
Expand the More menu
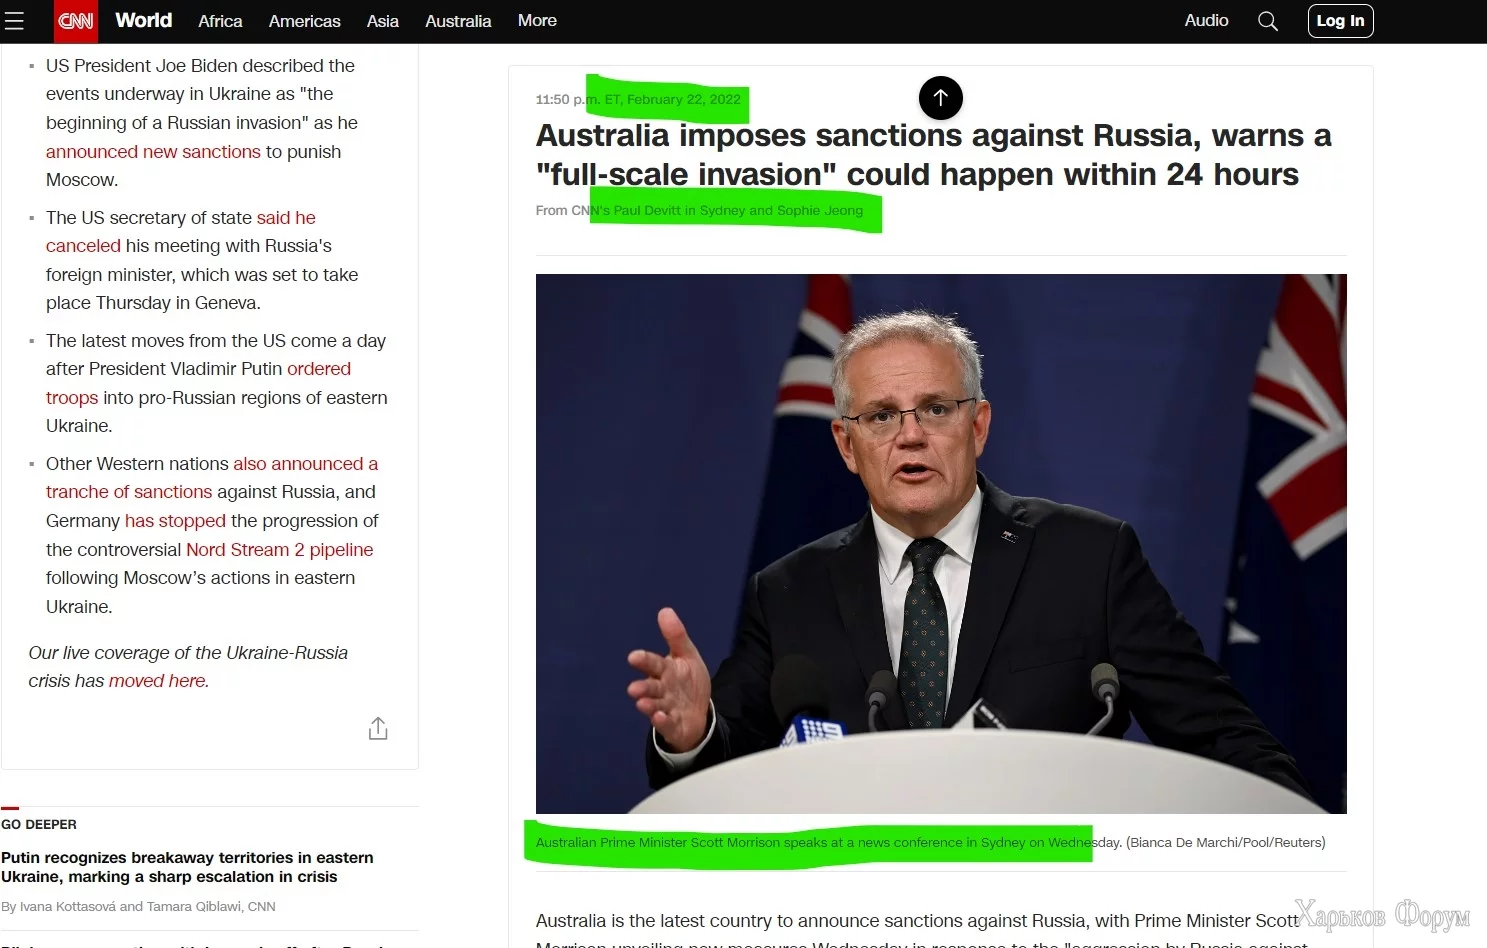coord(537,20)
